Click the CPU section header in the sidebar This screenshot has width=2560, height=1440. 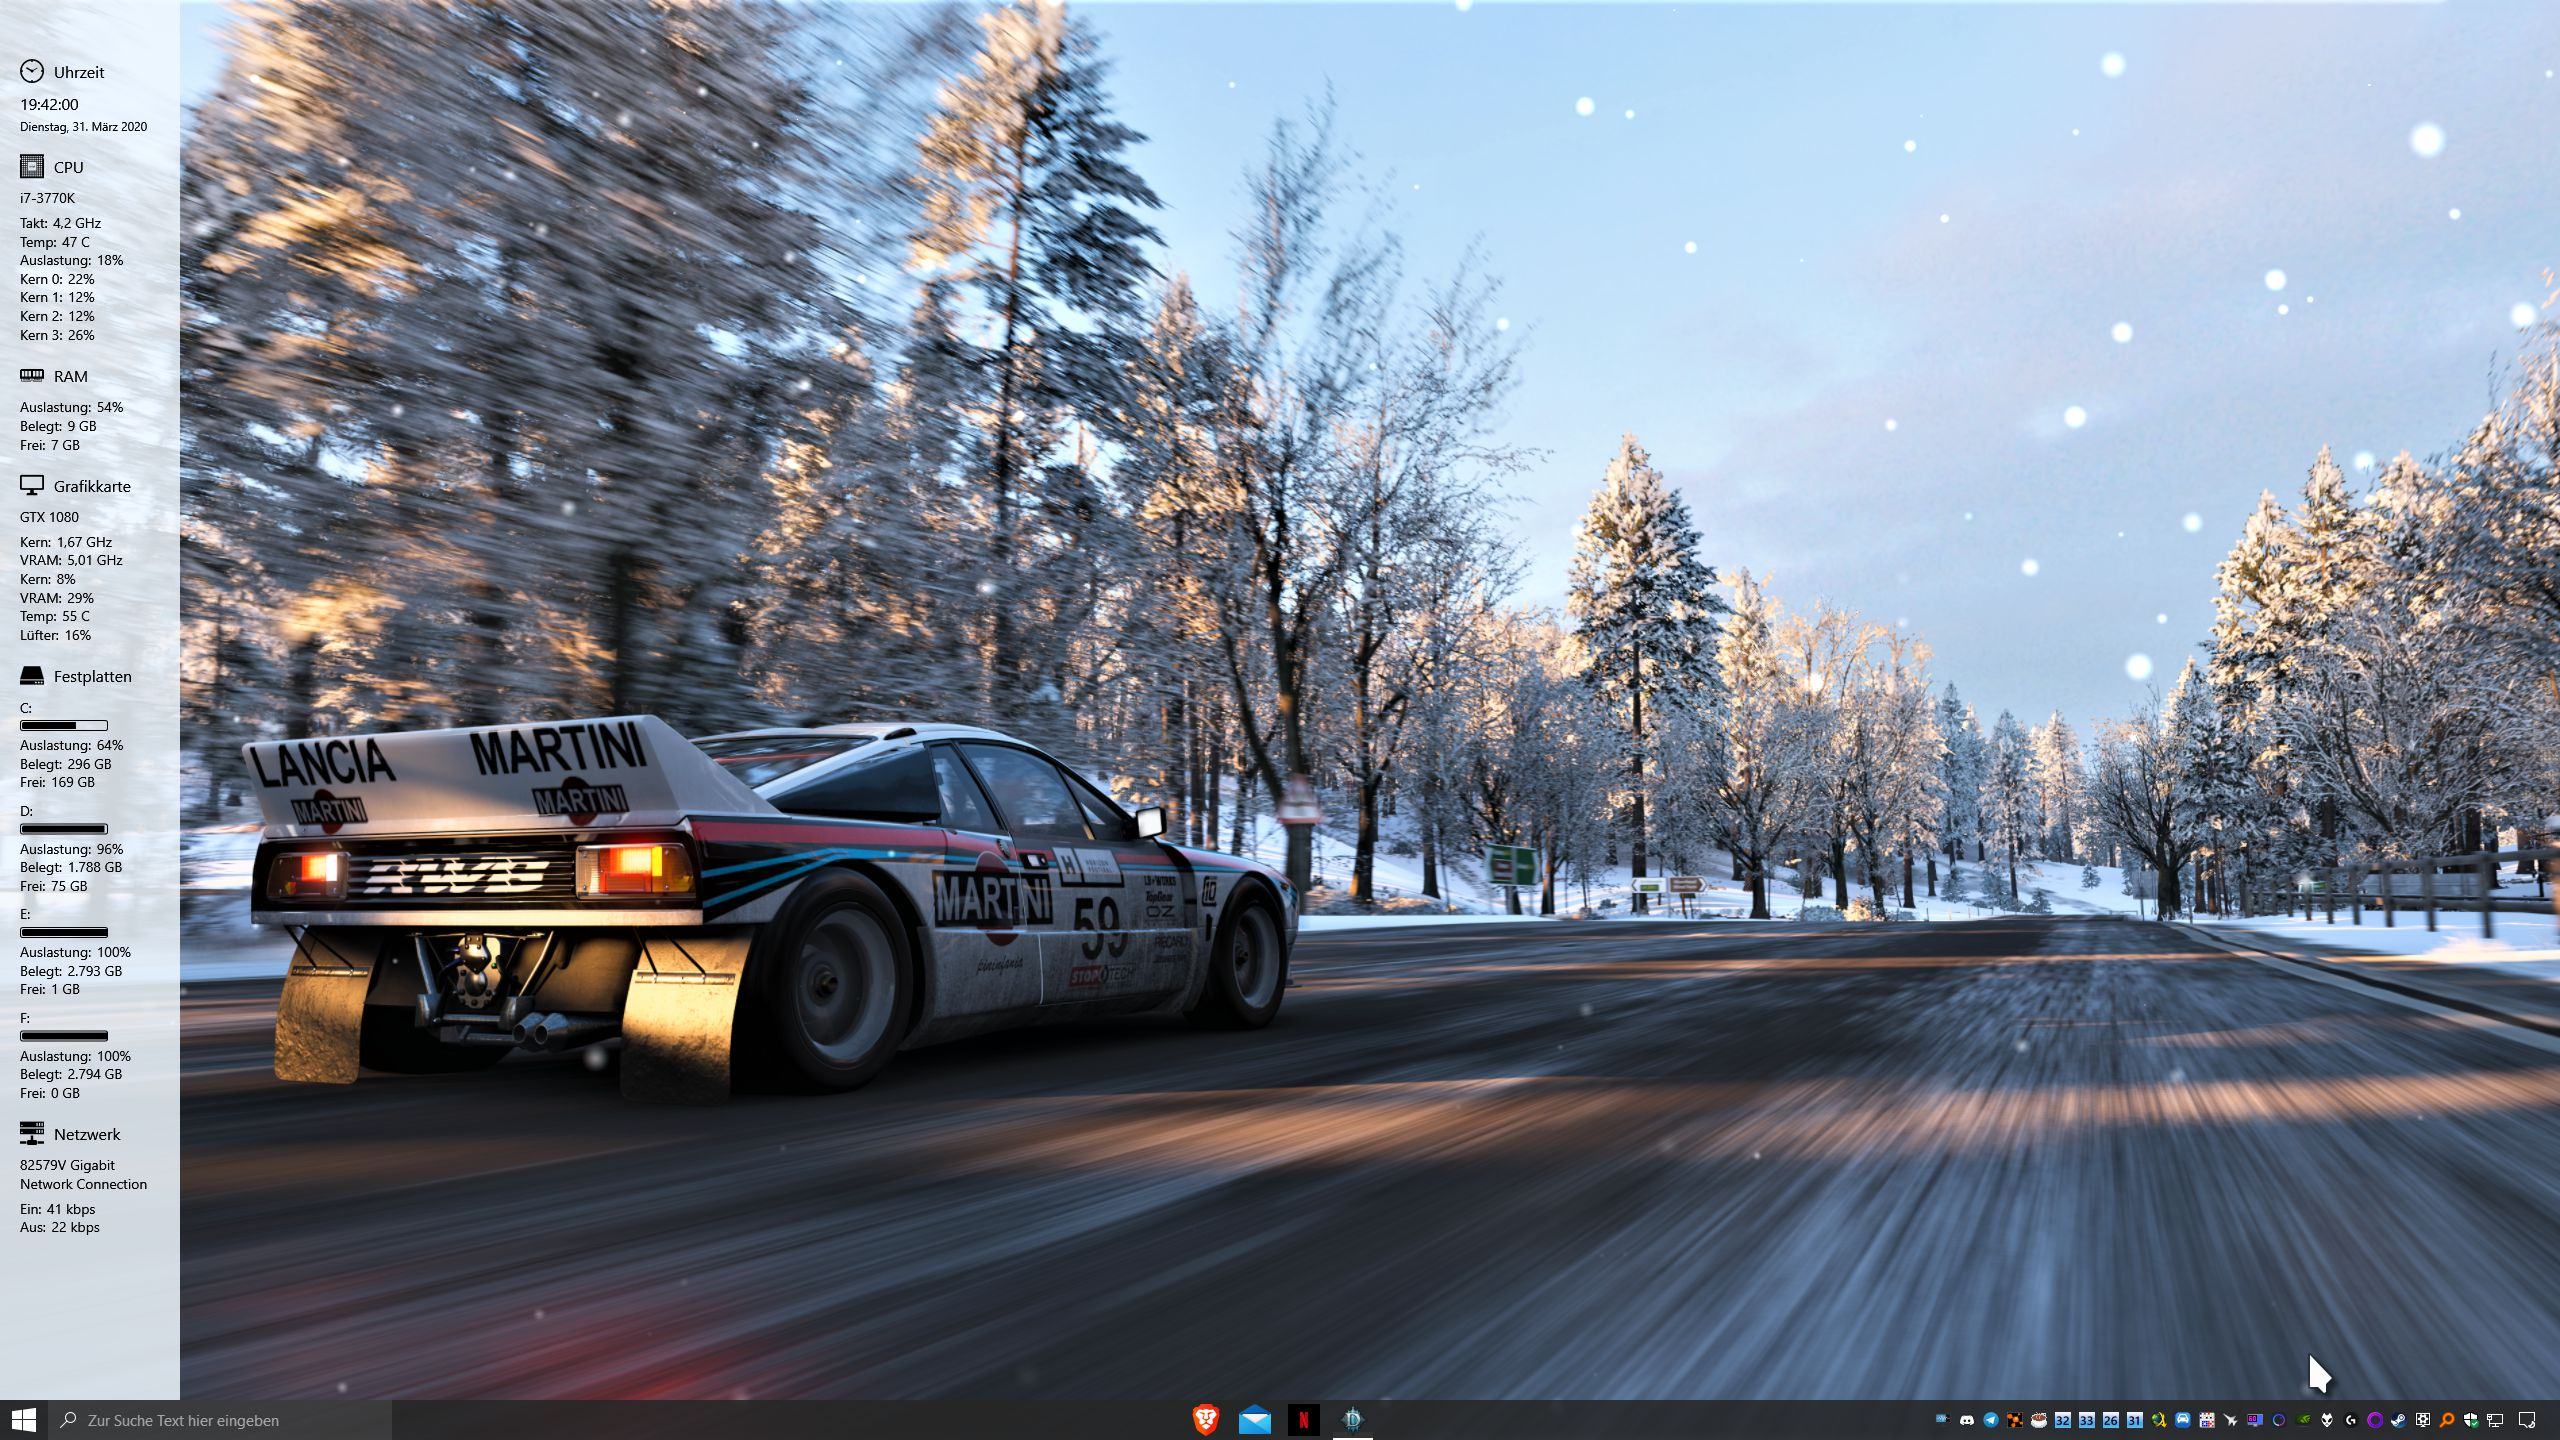coord(52,167)
